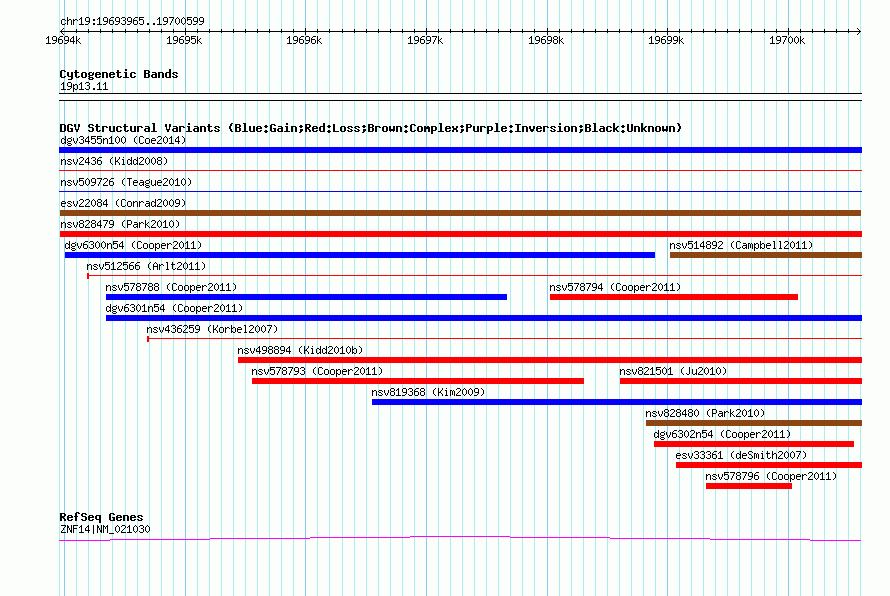
Task: Select the nsv578788 (Cooper2011) label
Action: coord(171,287)
